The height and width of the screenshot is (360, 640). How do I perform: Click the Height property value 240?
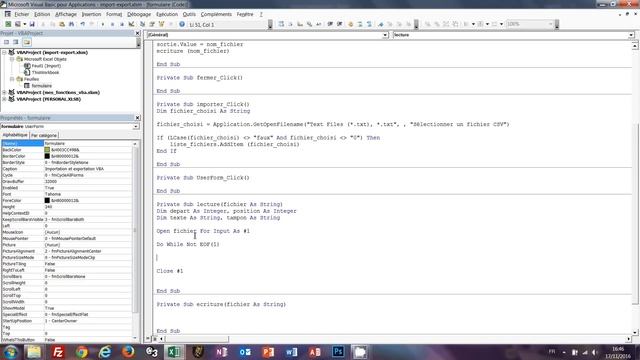point(88,207)
